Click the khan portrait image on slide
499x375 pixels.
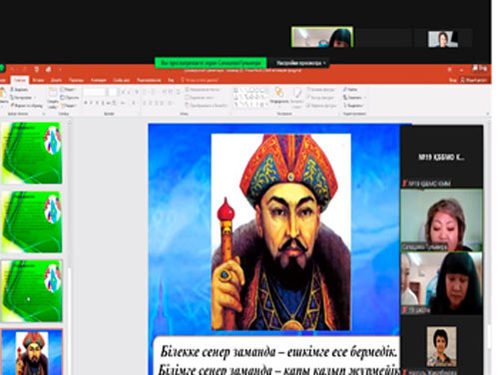281,232
